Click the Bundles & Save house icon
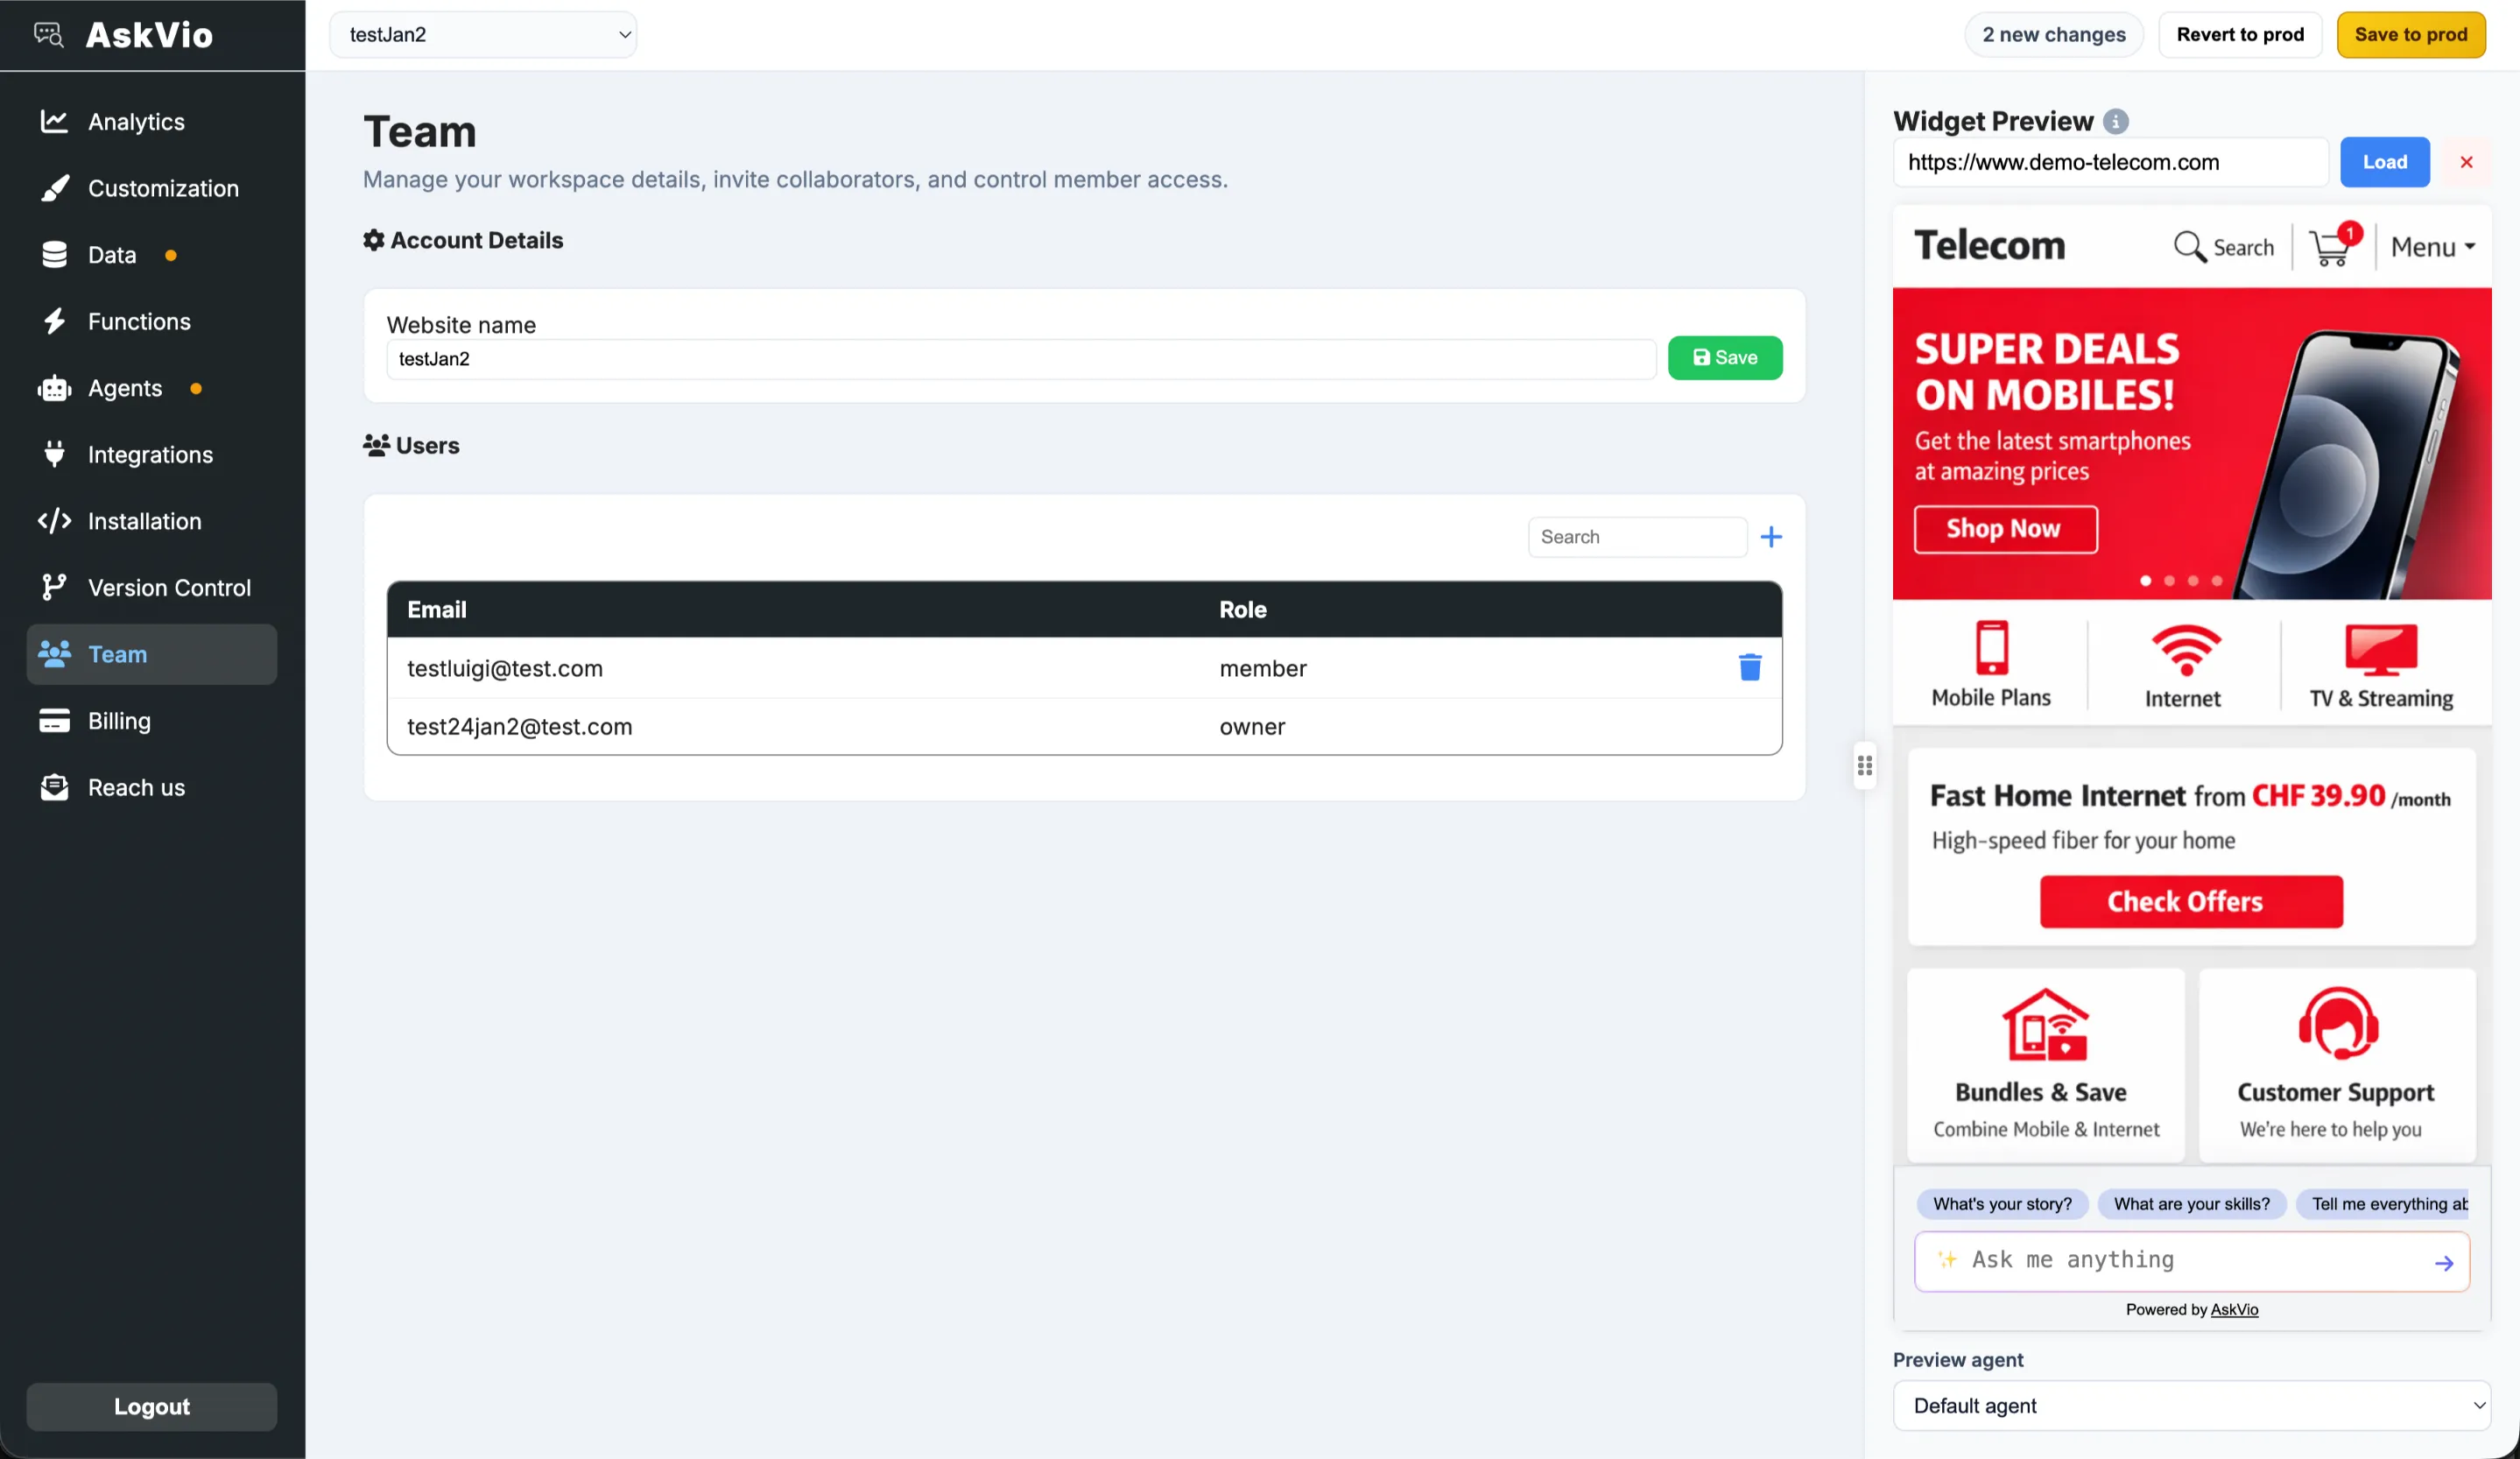The height and width of the screenshot is (1459, 2520). 2045,1024
